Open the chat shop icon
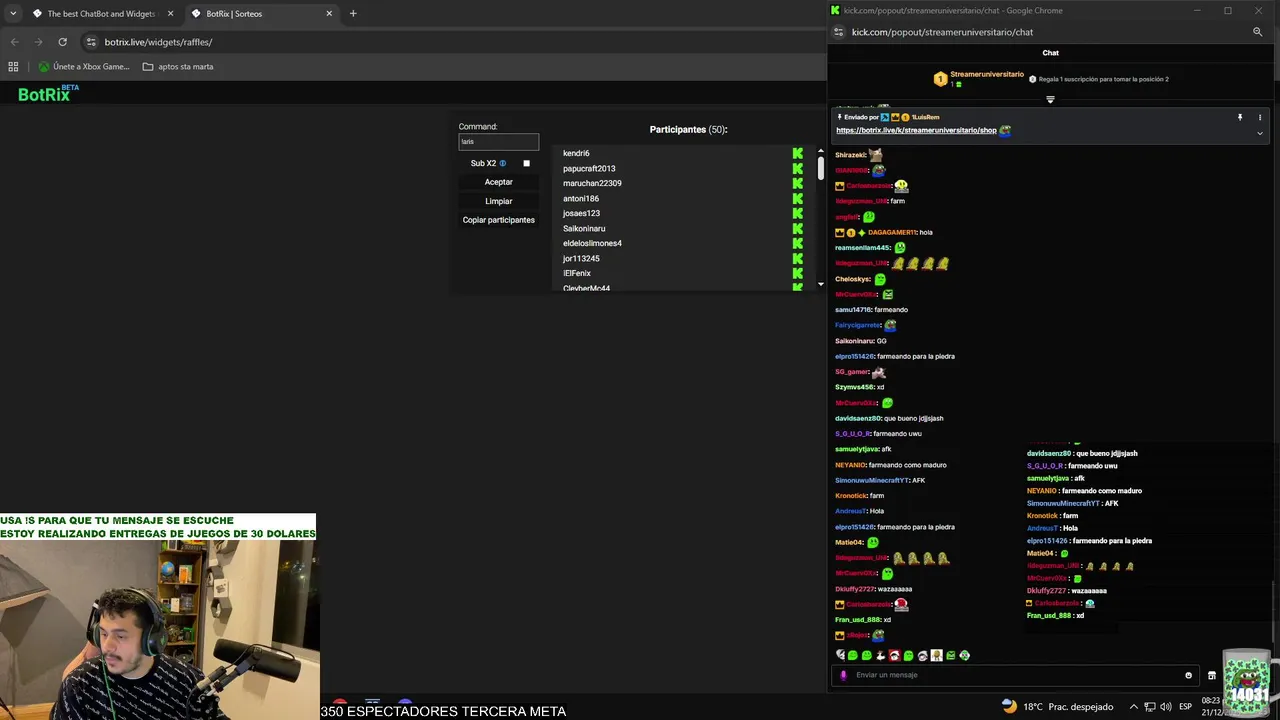The image size is (1280, 720). [1212, 675]
